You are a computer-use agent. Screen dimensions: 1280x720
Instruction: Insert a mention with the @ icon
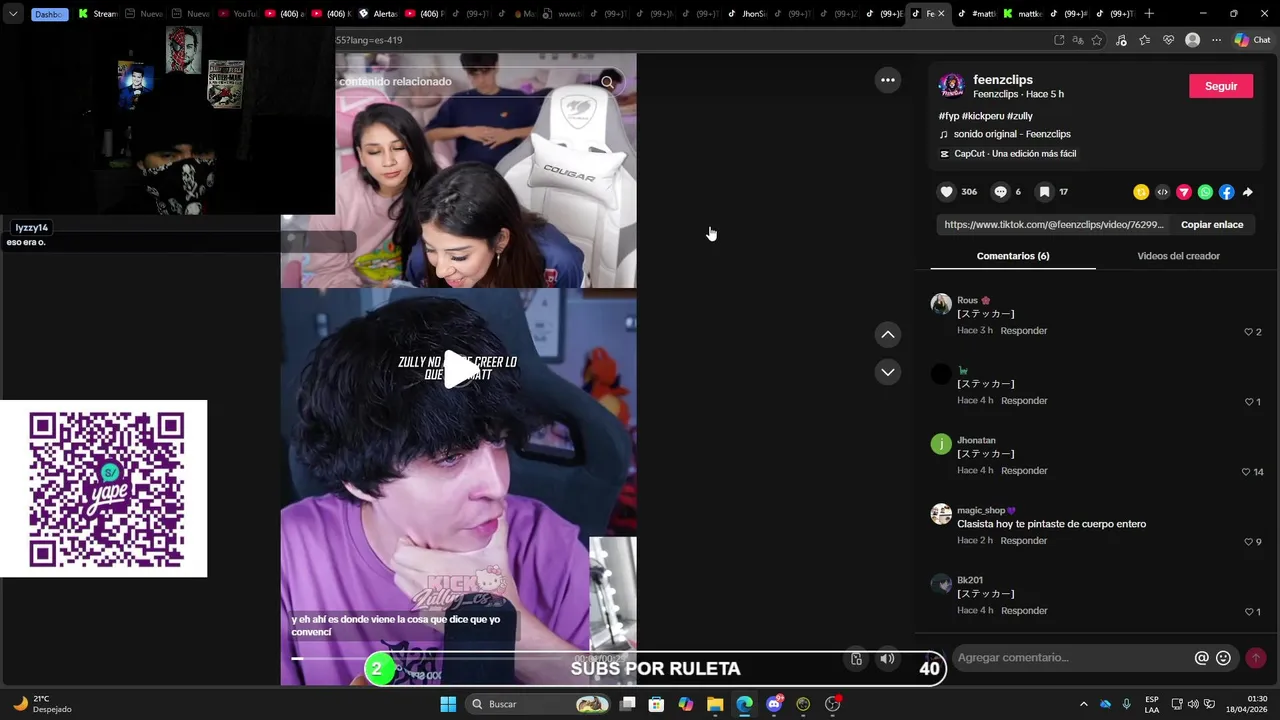pos(1201,658)
